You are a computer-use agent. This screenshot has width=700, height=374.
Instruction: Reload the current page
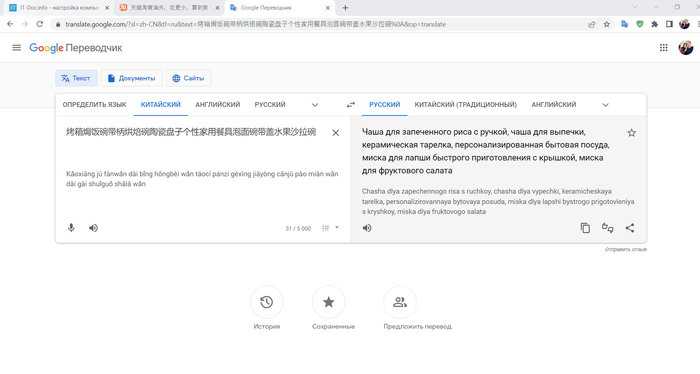(x=40, y=24)
